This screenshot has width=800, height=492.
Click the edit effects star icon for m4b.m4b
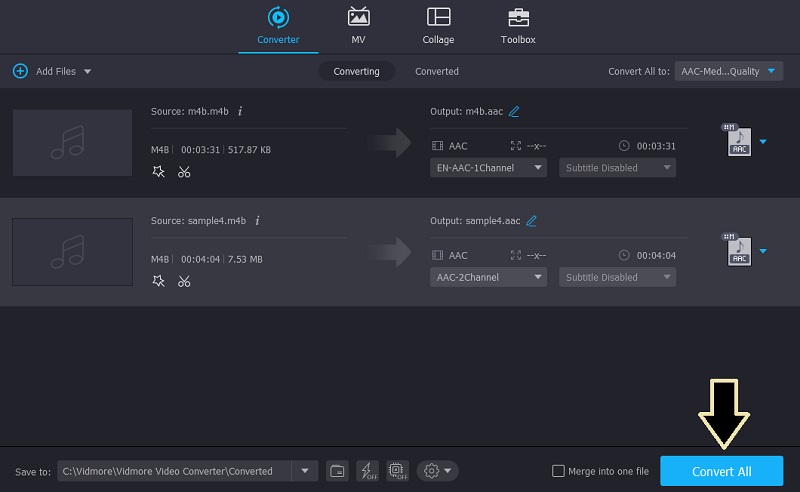coord(158,172)
